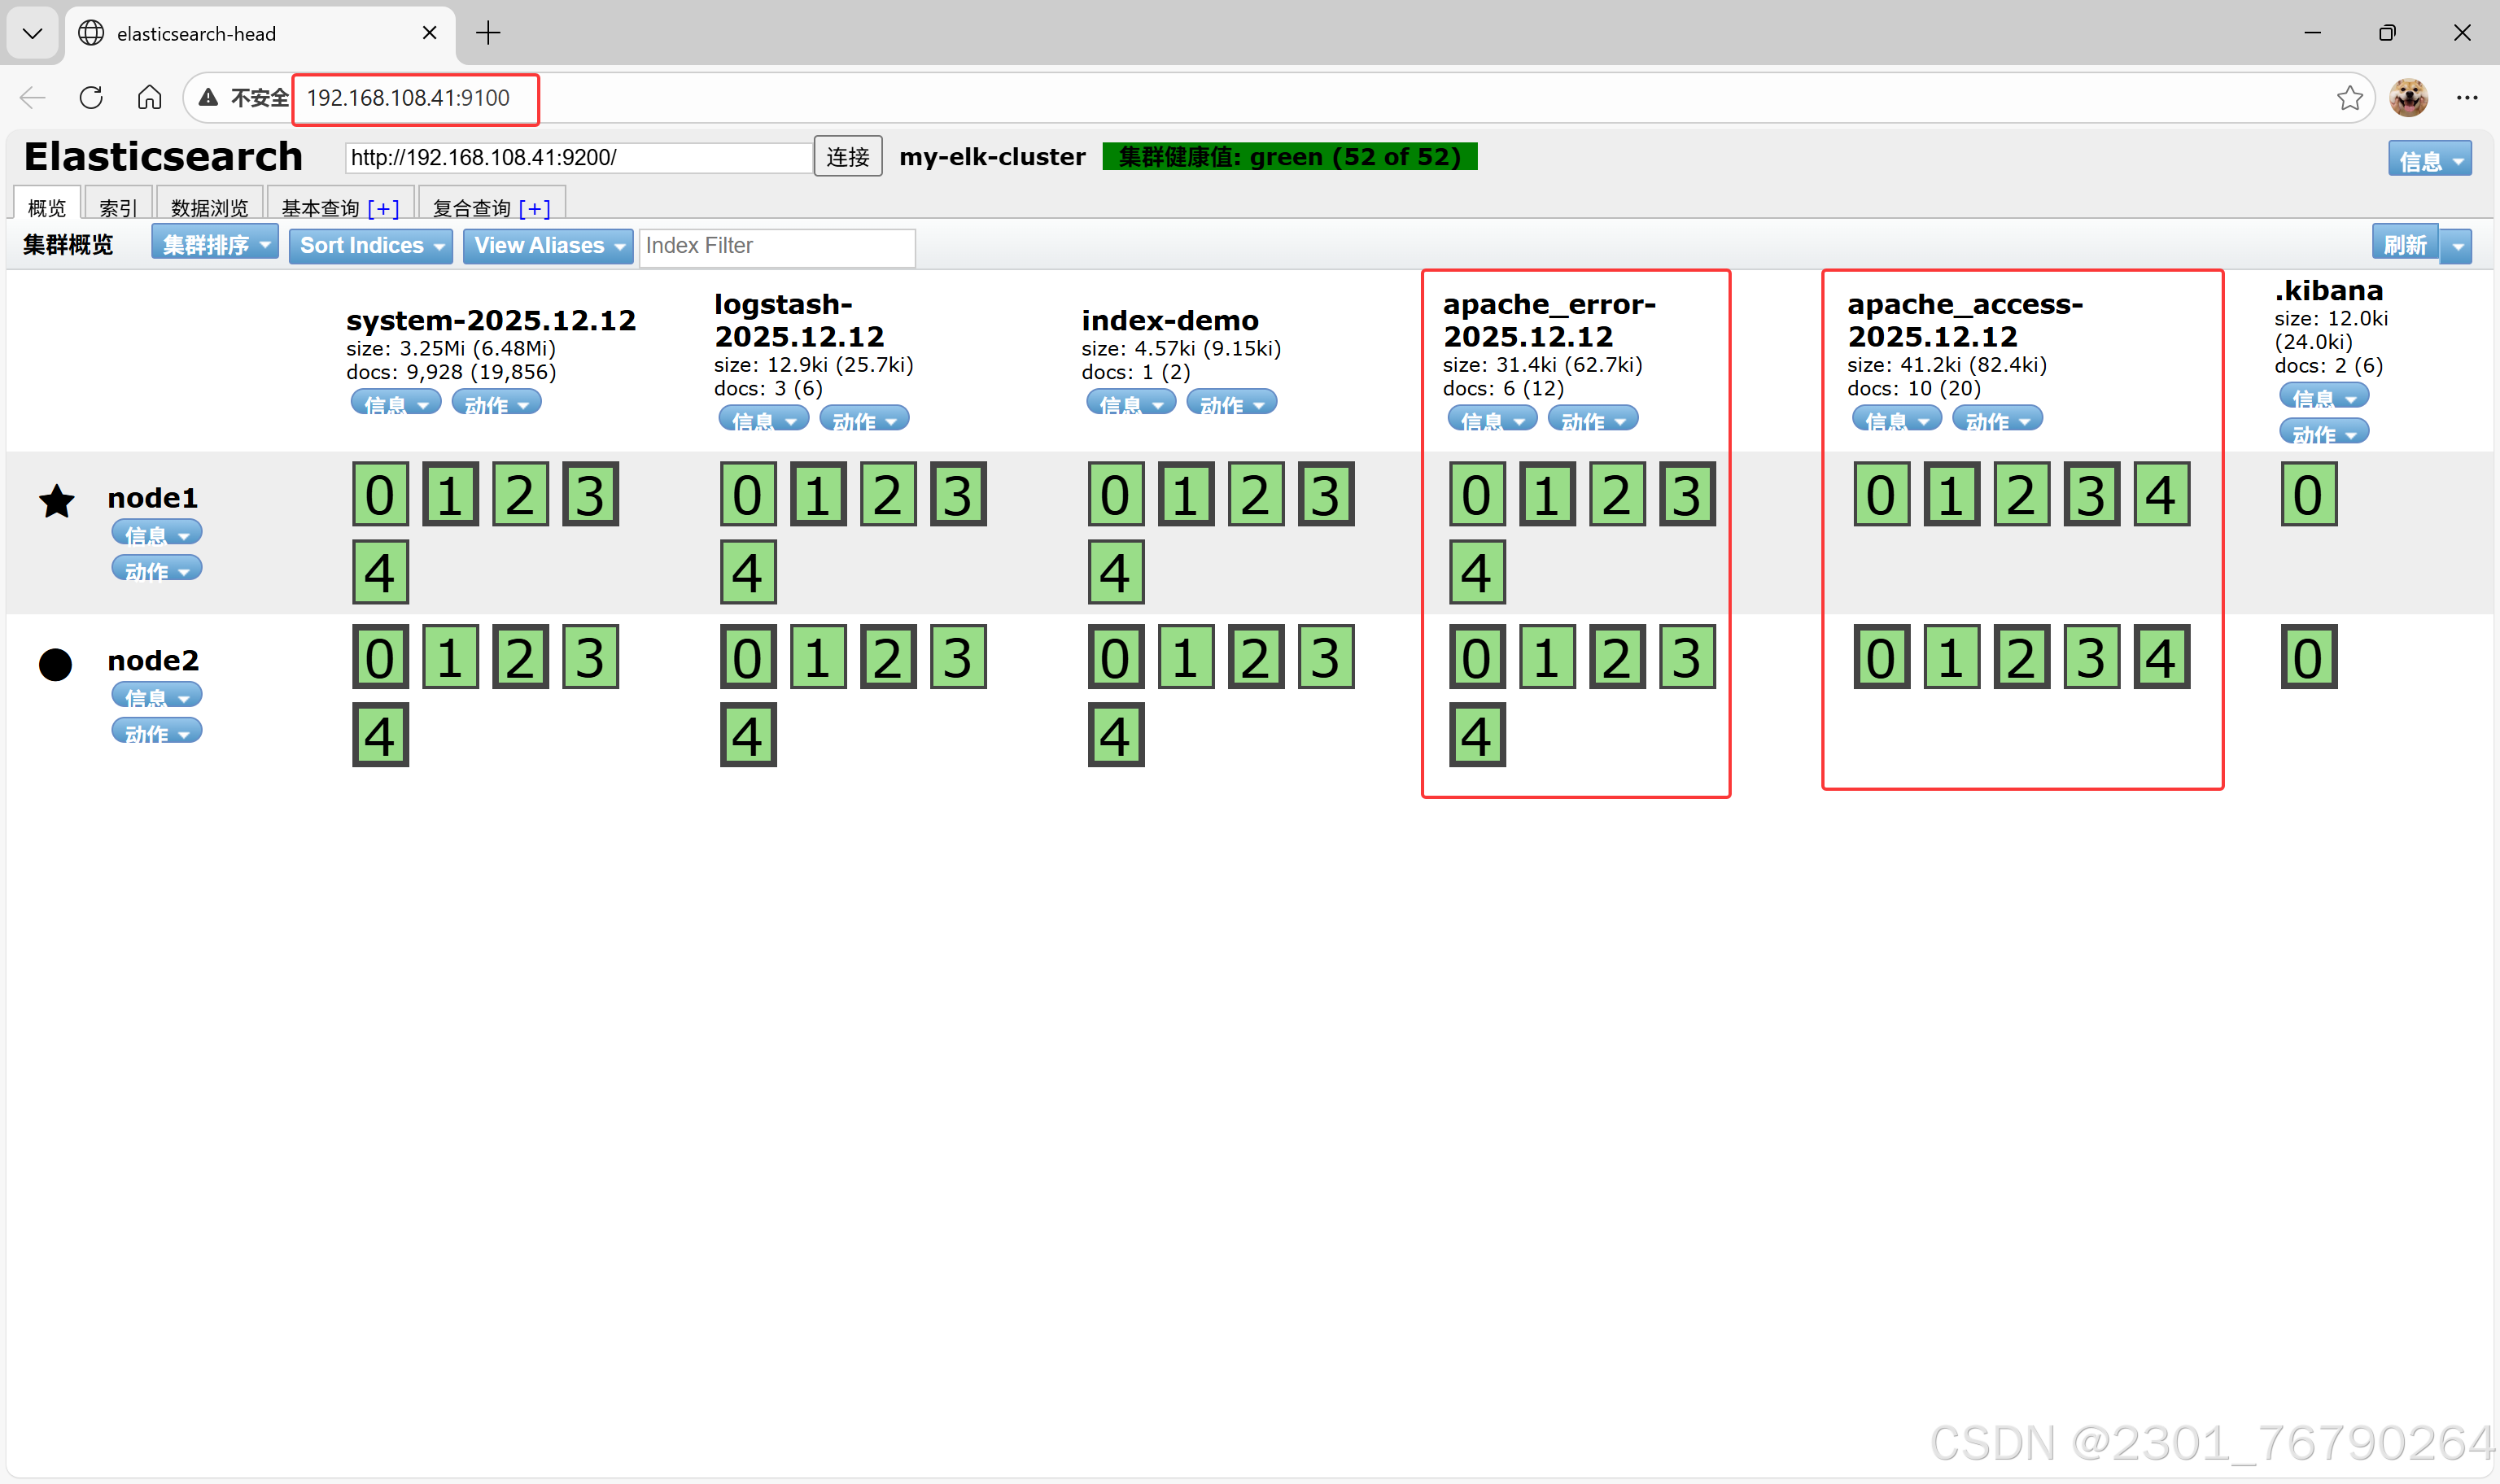Select shard 1 of index-demo on node1
The image size is (2500, 1484).
point(1186,494)
